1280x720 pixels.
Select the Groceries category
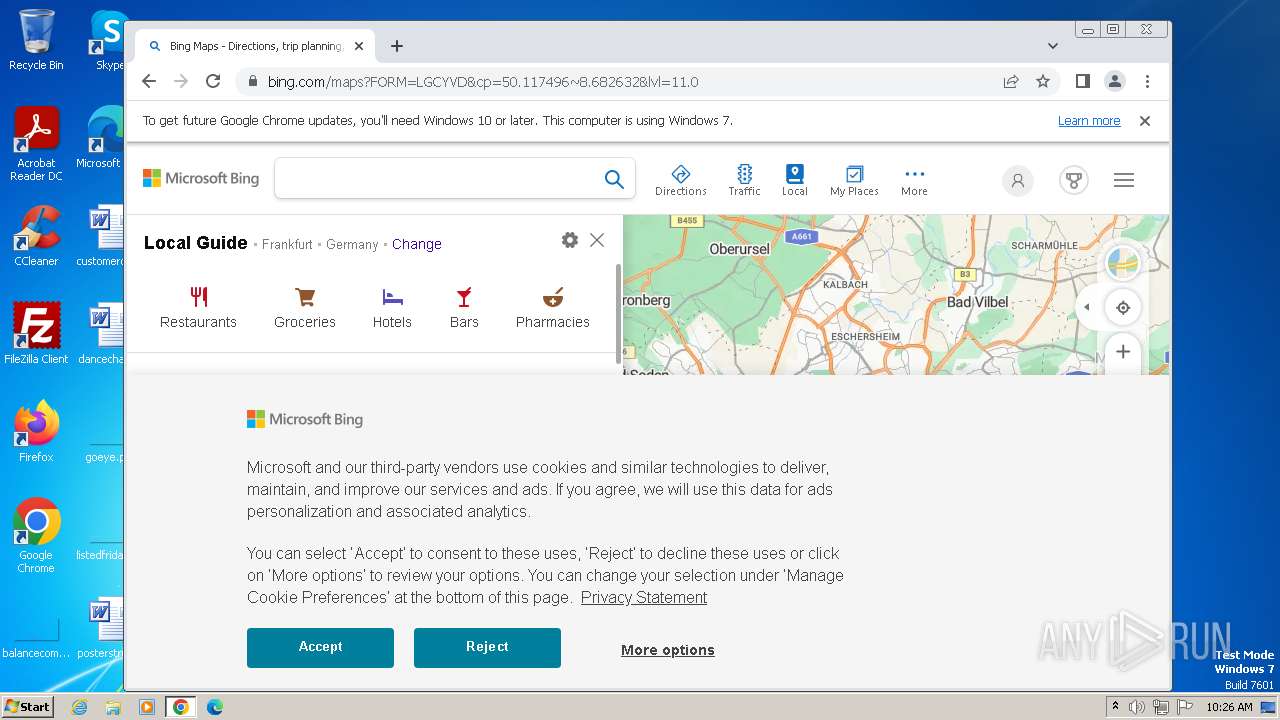click(305, 307)
